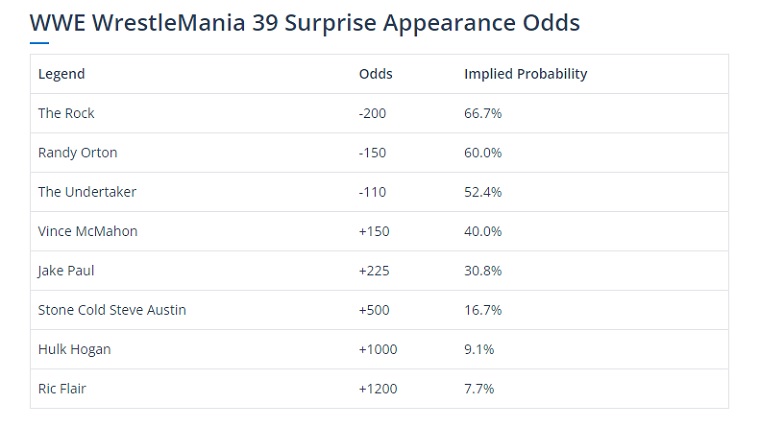Click Stone Cold Steve Austin name
Screen dimensions: 760x427
[112, 310]
